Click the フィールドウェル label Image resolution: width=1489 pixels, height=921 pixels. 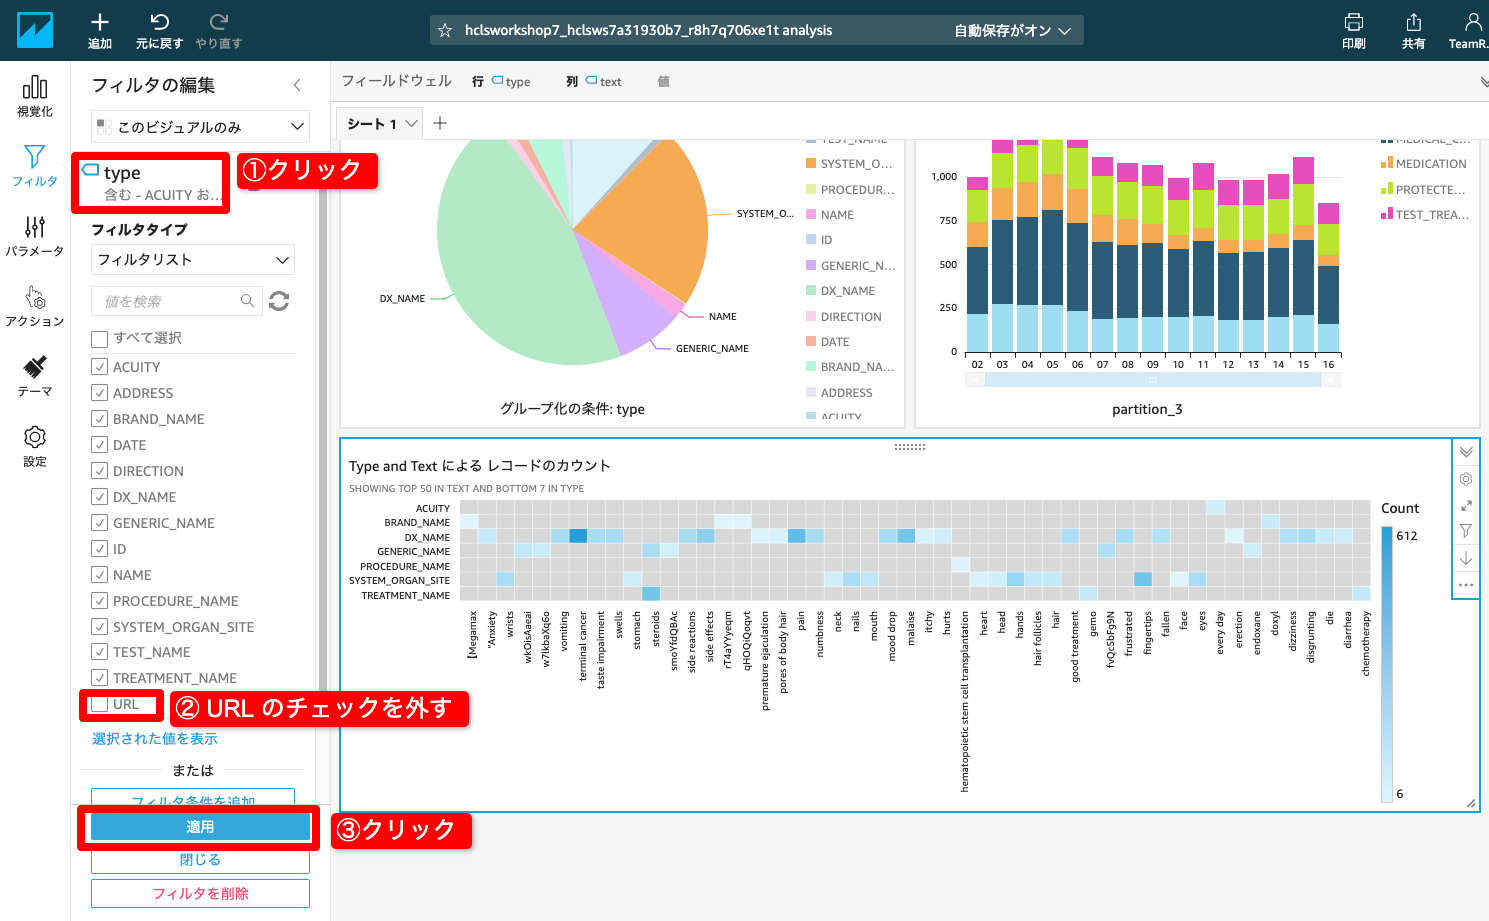point(397,81)
